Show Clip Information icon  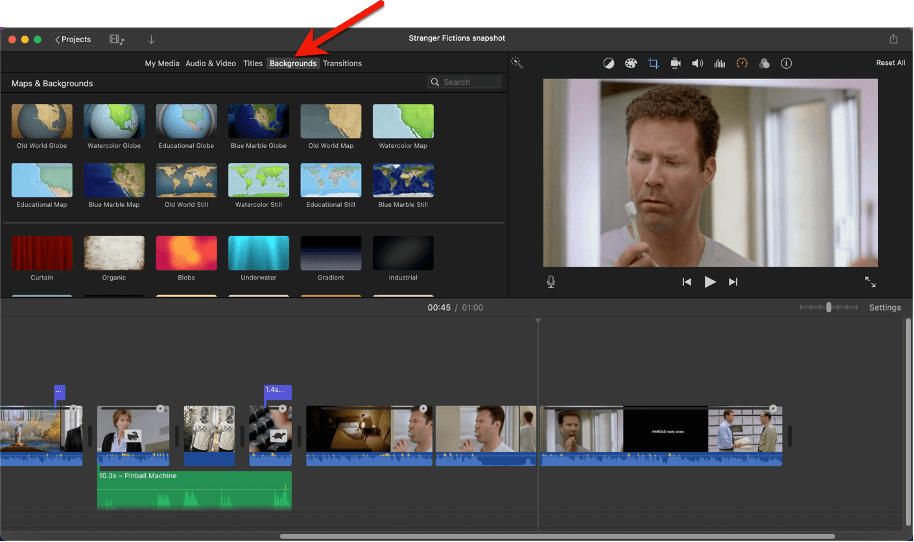click(x=786, y=63)
